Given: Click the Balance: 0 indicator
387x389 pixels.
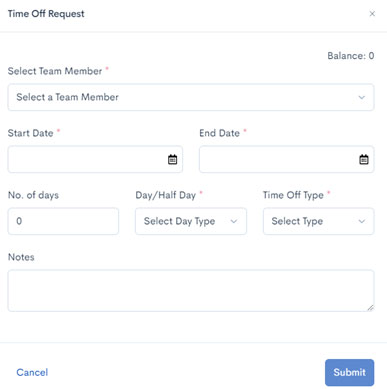Looking at the screenshot, I should tap(351, 56).
